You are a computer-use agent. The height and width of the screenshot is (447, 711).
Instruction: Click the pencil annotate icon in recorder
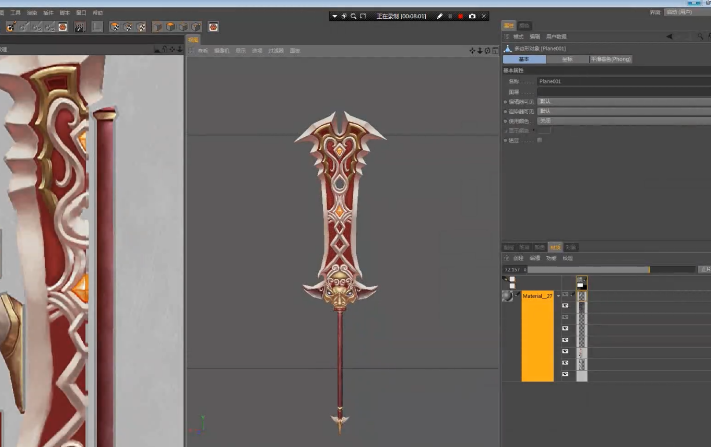[x=439, y=16]
